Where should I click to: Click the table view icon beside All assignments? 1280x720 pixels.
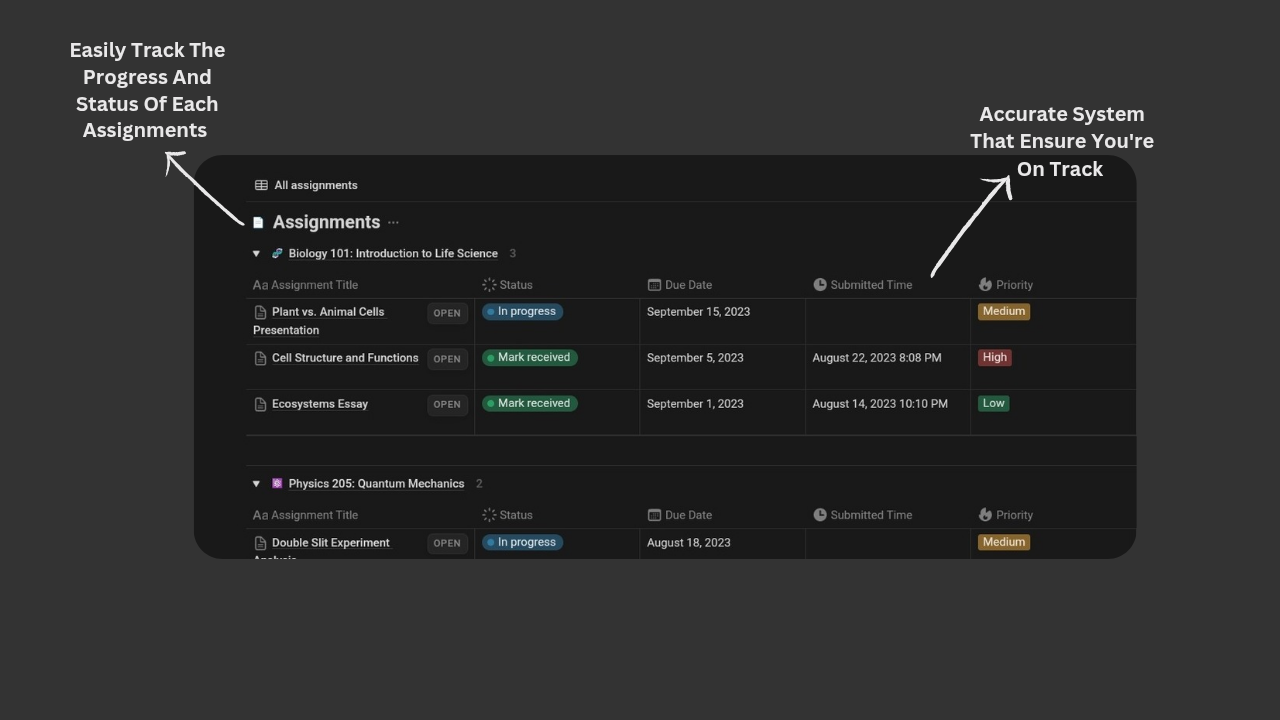point(260,185)
